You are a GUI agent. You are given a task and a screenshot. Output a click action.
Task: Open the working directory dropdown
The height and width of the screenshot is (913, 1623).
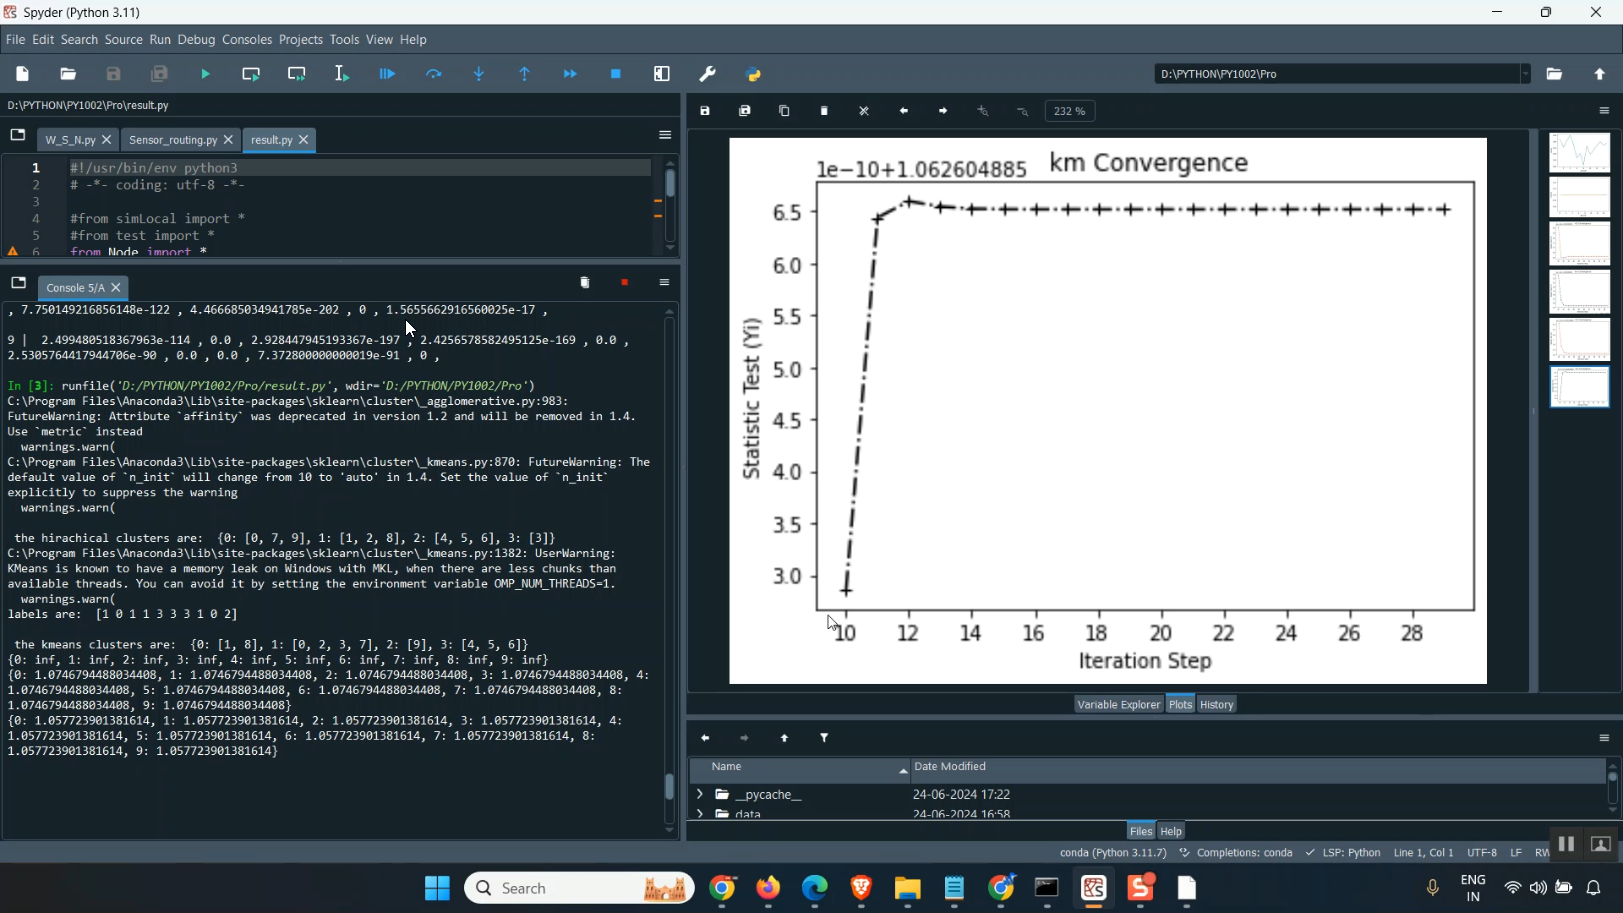(1525, 73)
